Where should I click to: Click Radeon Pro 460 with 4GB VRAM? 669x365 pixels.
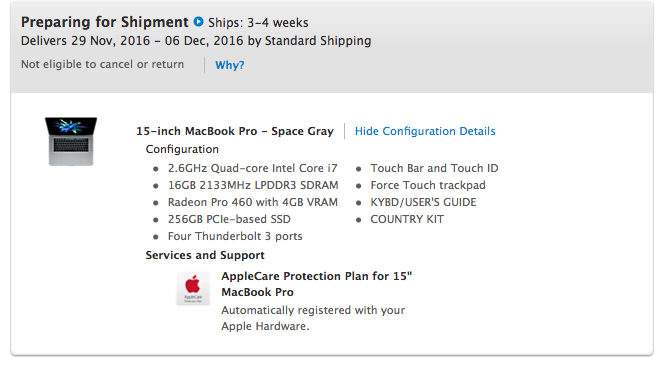pyautogui.click(x=253, y=202)
